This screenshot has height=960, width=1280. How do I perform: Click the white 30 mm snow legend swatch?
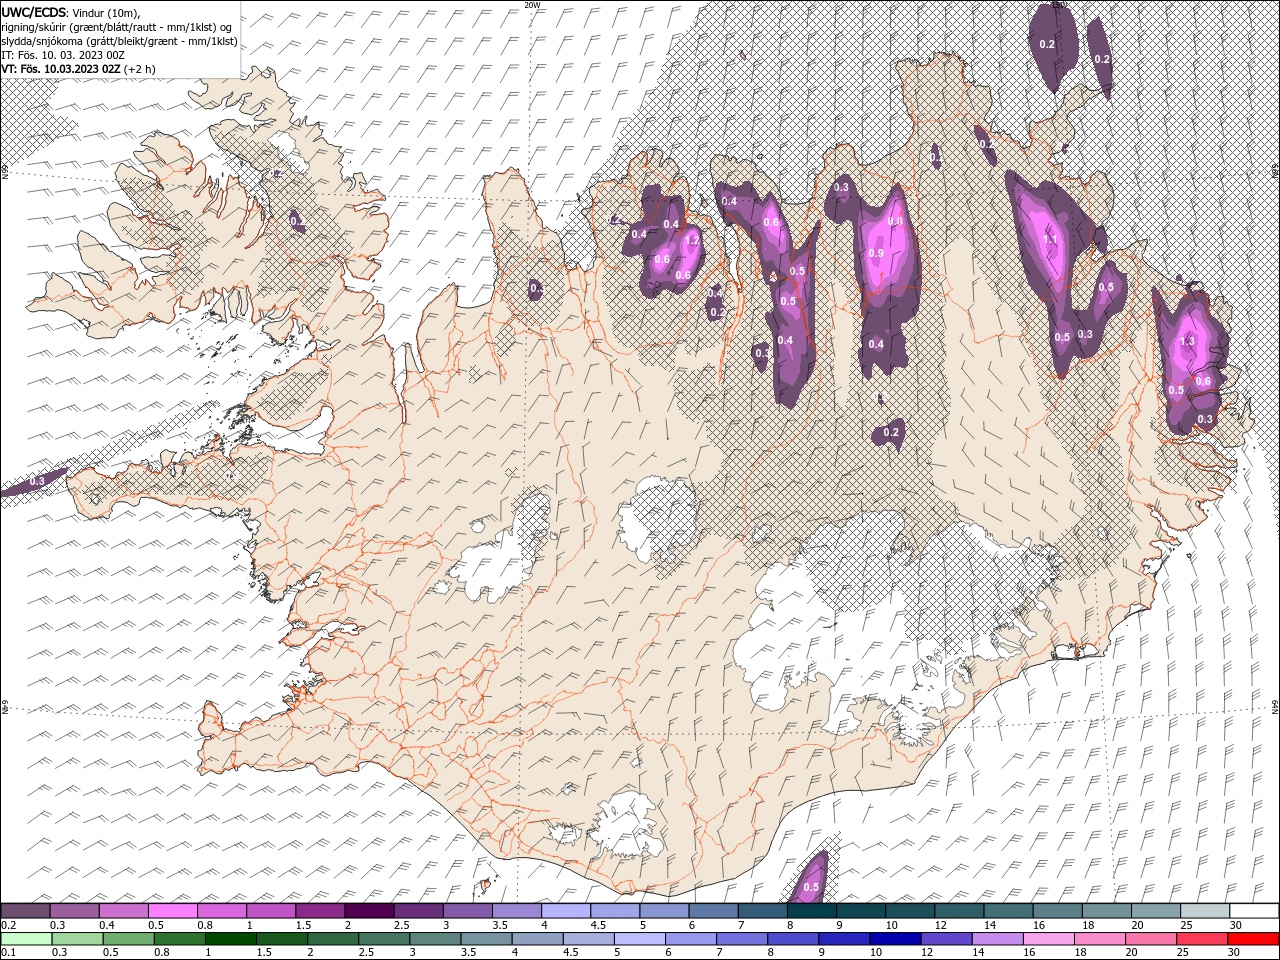coord(1253,910)
